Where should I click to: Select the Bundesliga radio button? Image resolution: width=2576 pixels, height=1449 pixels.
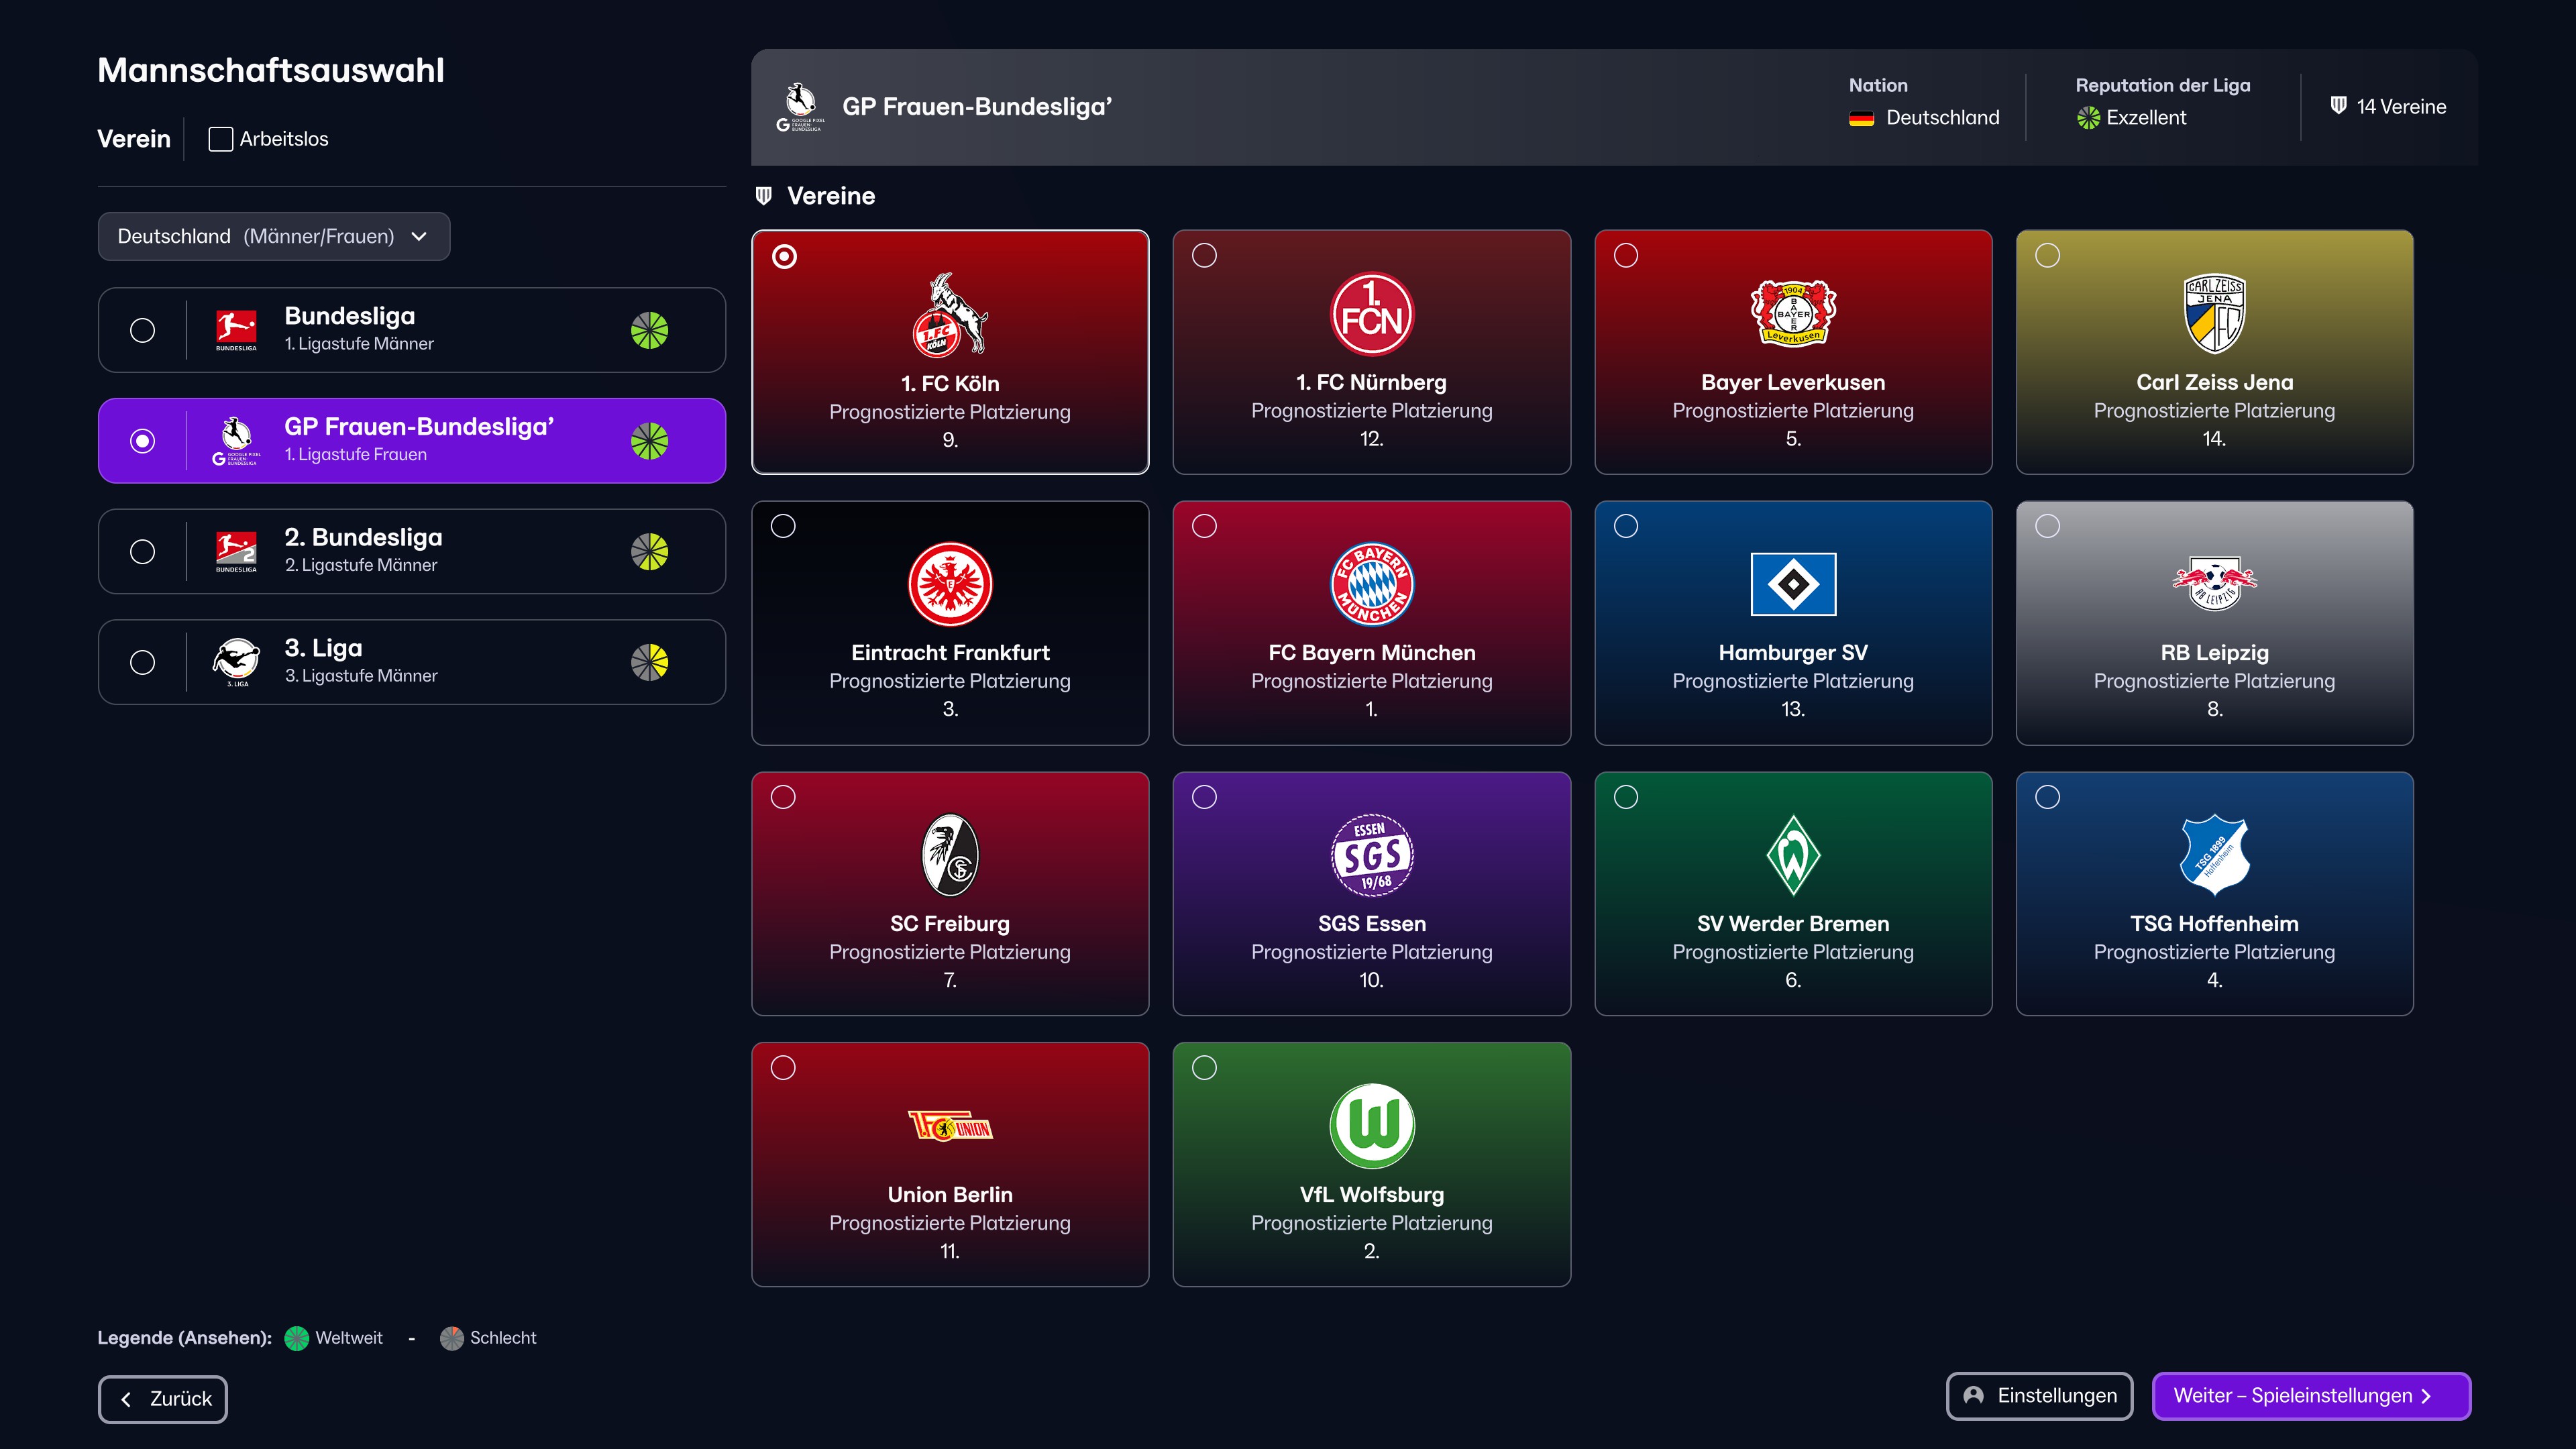tap(143, 330)
